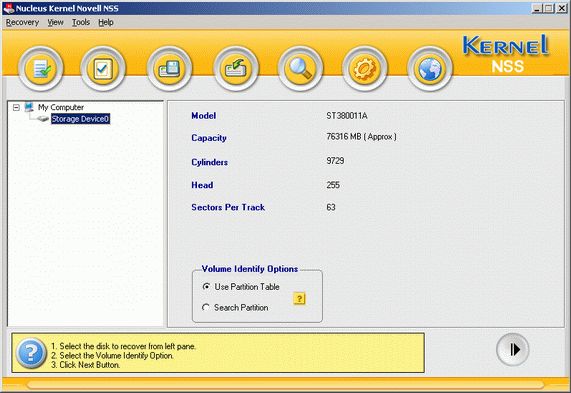Click the blue question mark info icon
This screenshot has height=393, width=571.
[31, 353]
